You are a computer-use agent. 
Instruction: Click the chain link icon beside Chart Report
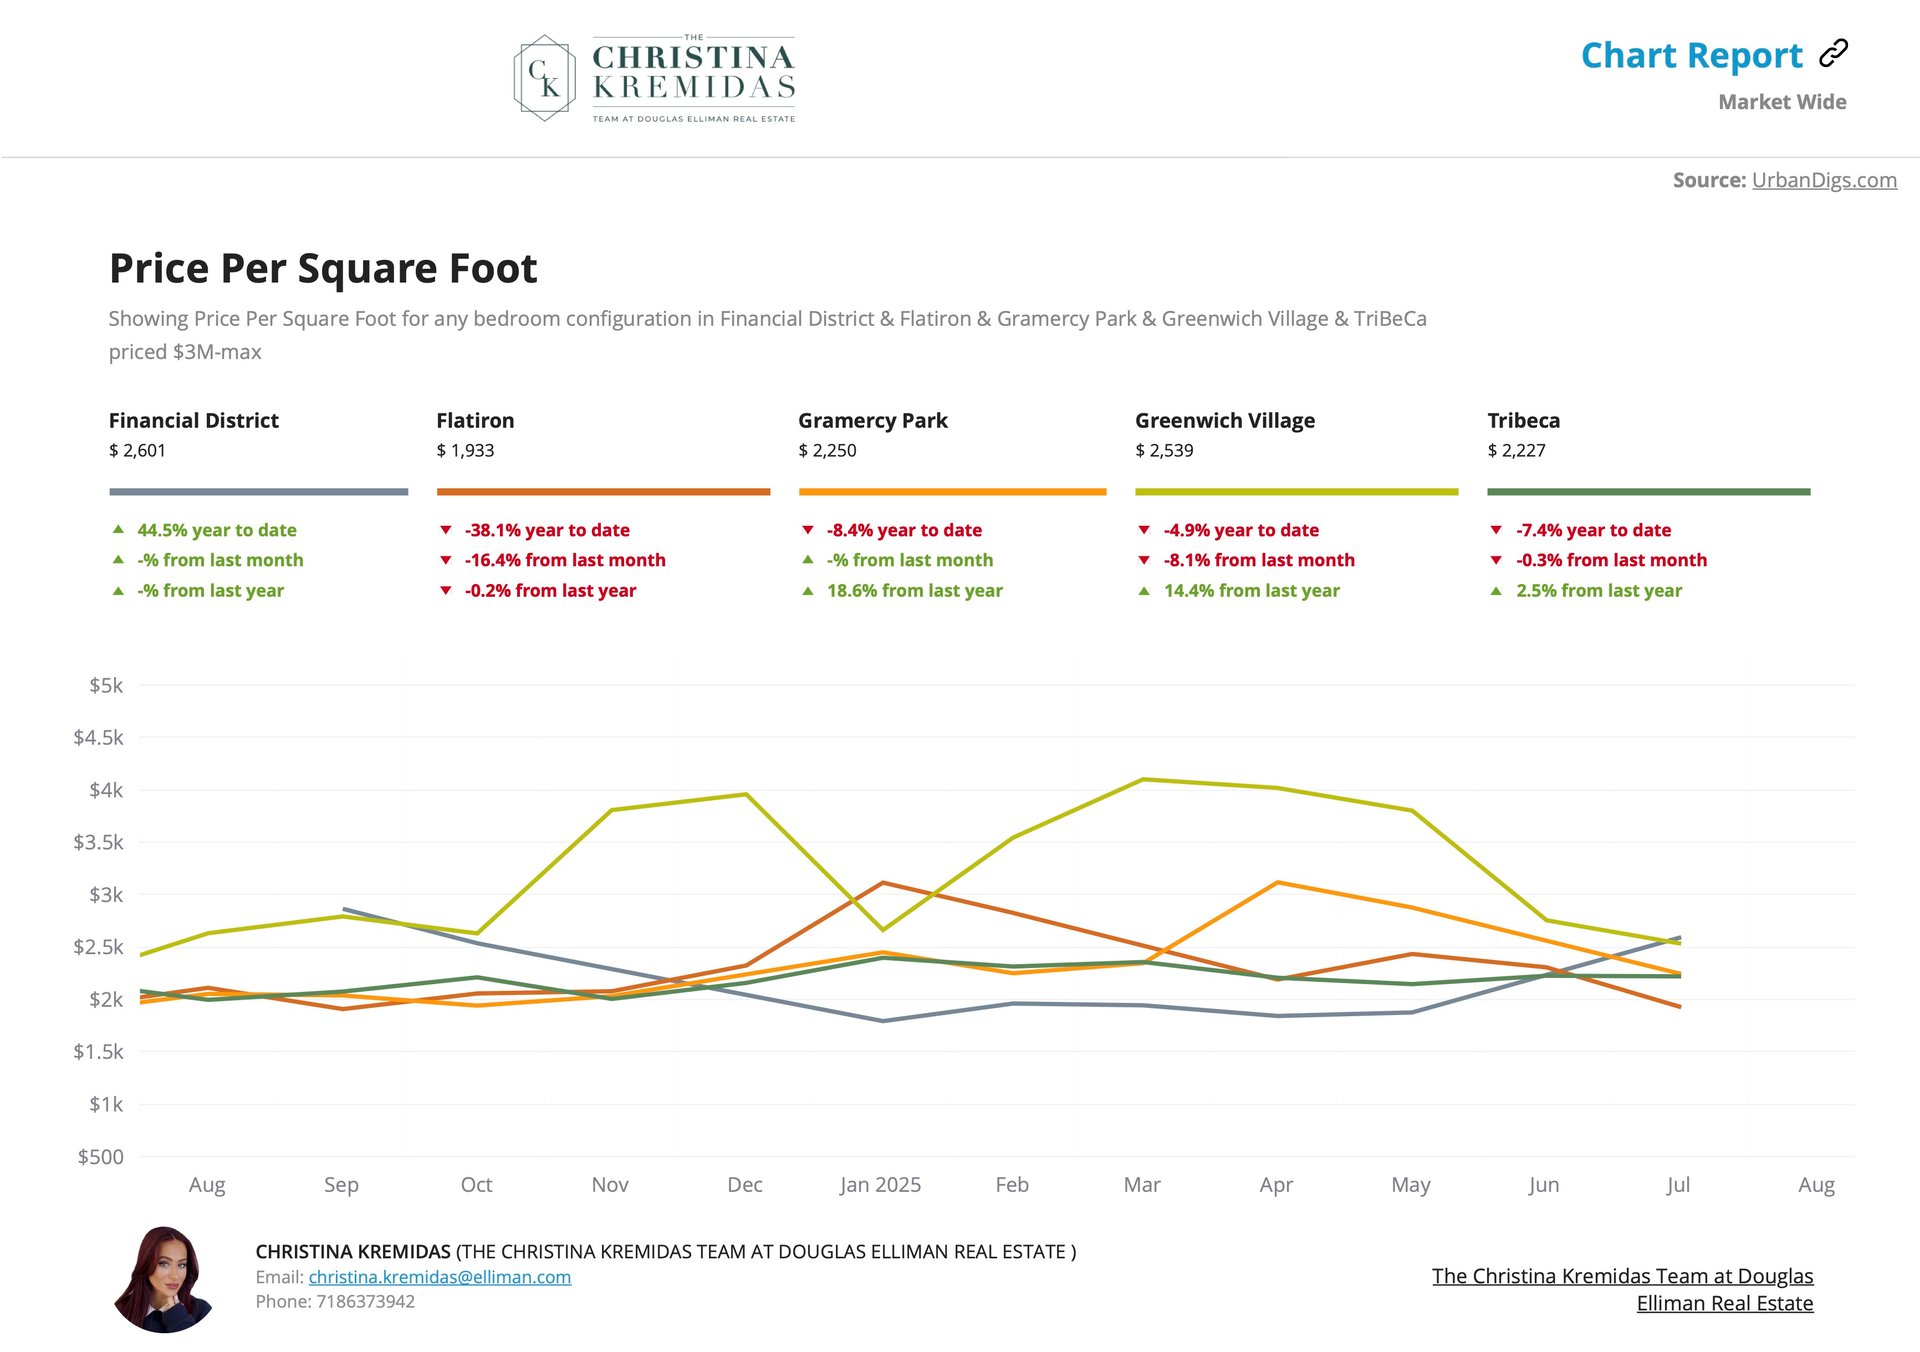click(1833, 53)
